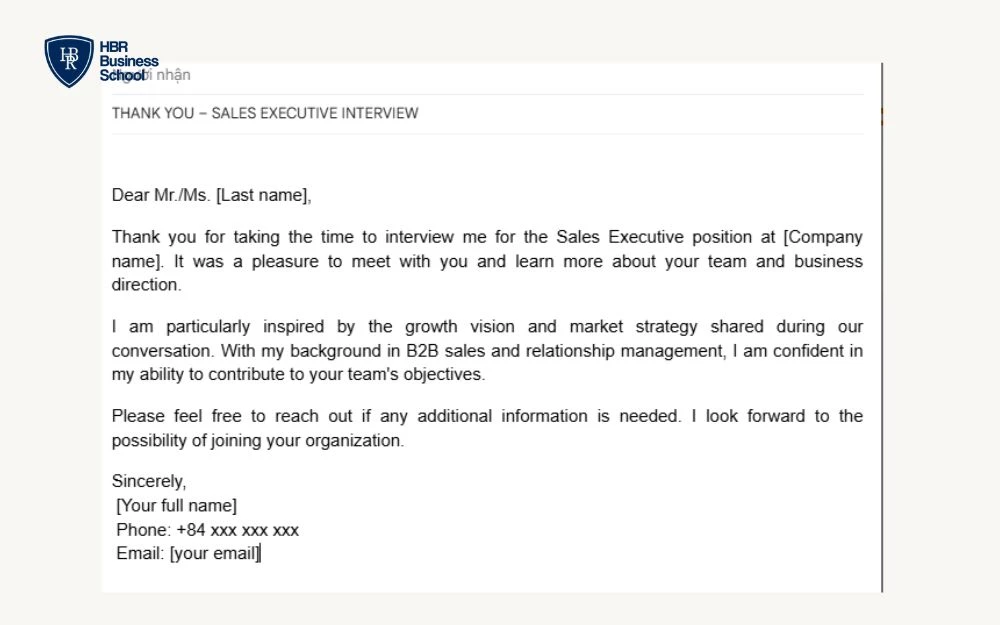The height and width of the screenshot is (625, 1000).
Task: Click the [Company name] placeholder text
Action: pos(487,249)
